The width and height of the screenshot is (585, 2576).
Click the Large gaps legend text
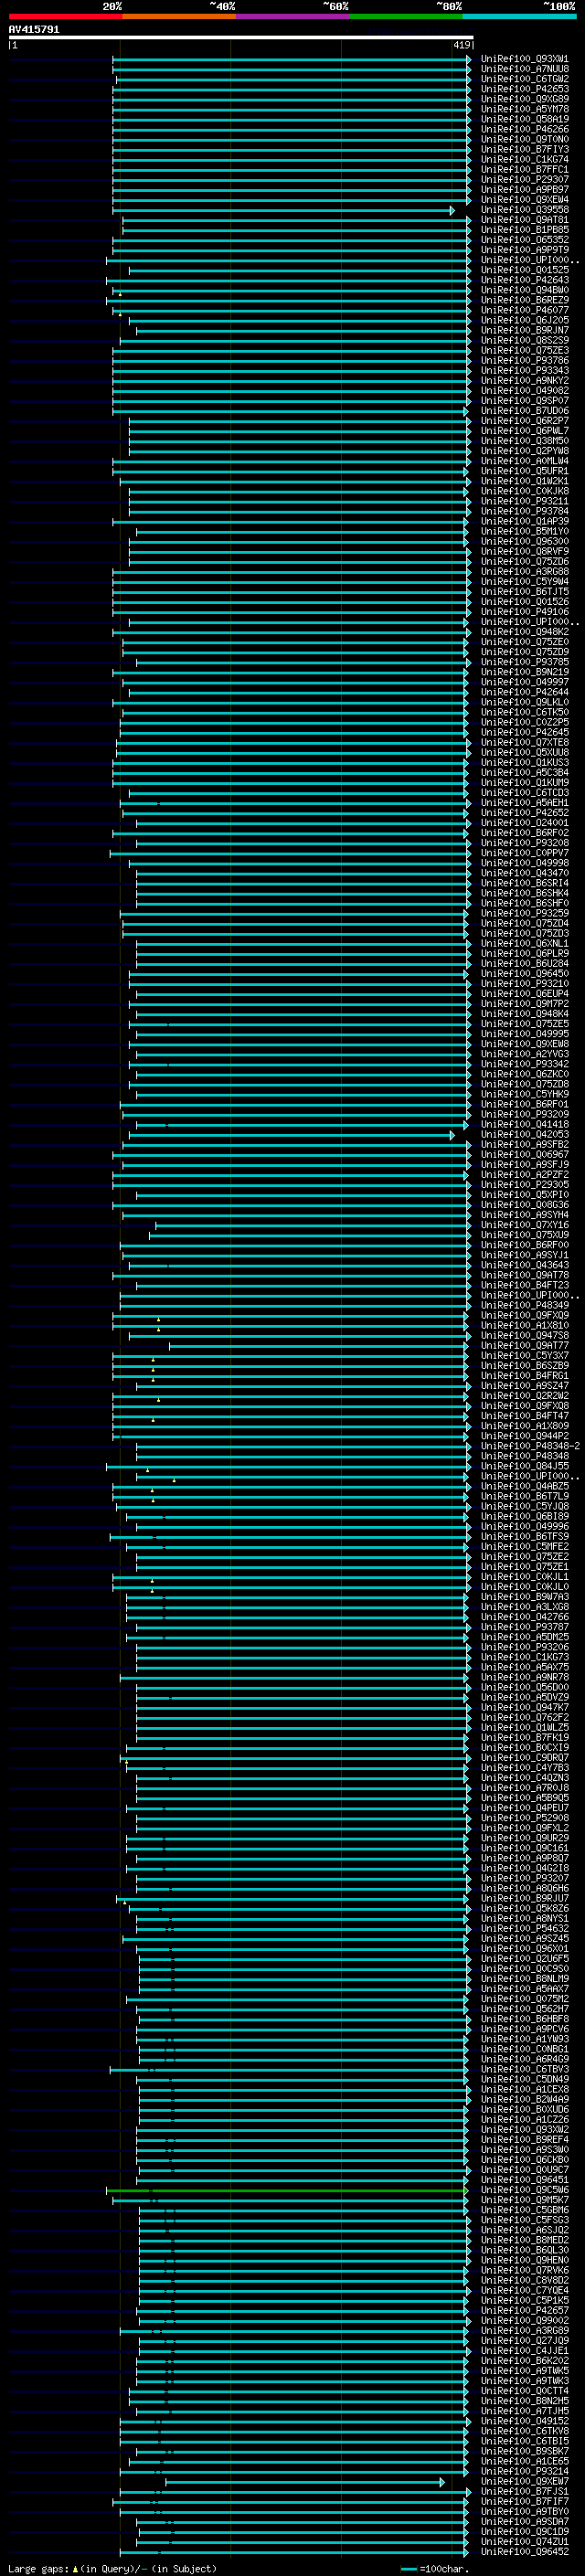[x=112, y=2568]
